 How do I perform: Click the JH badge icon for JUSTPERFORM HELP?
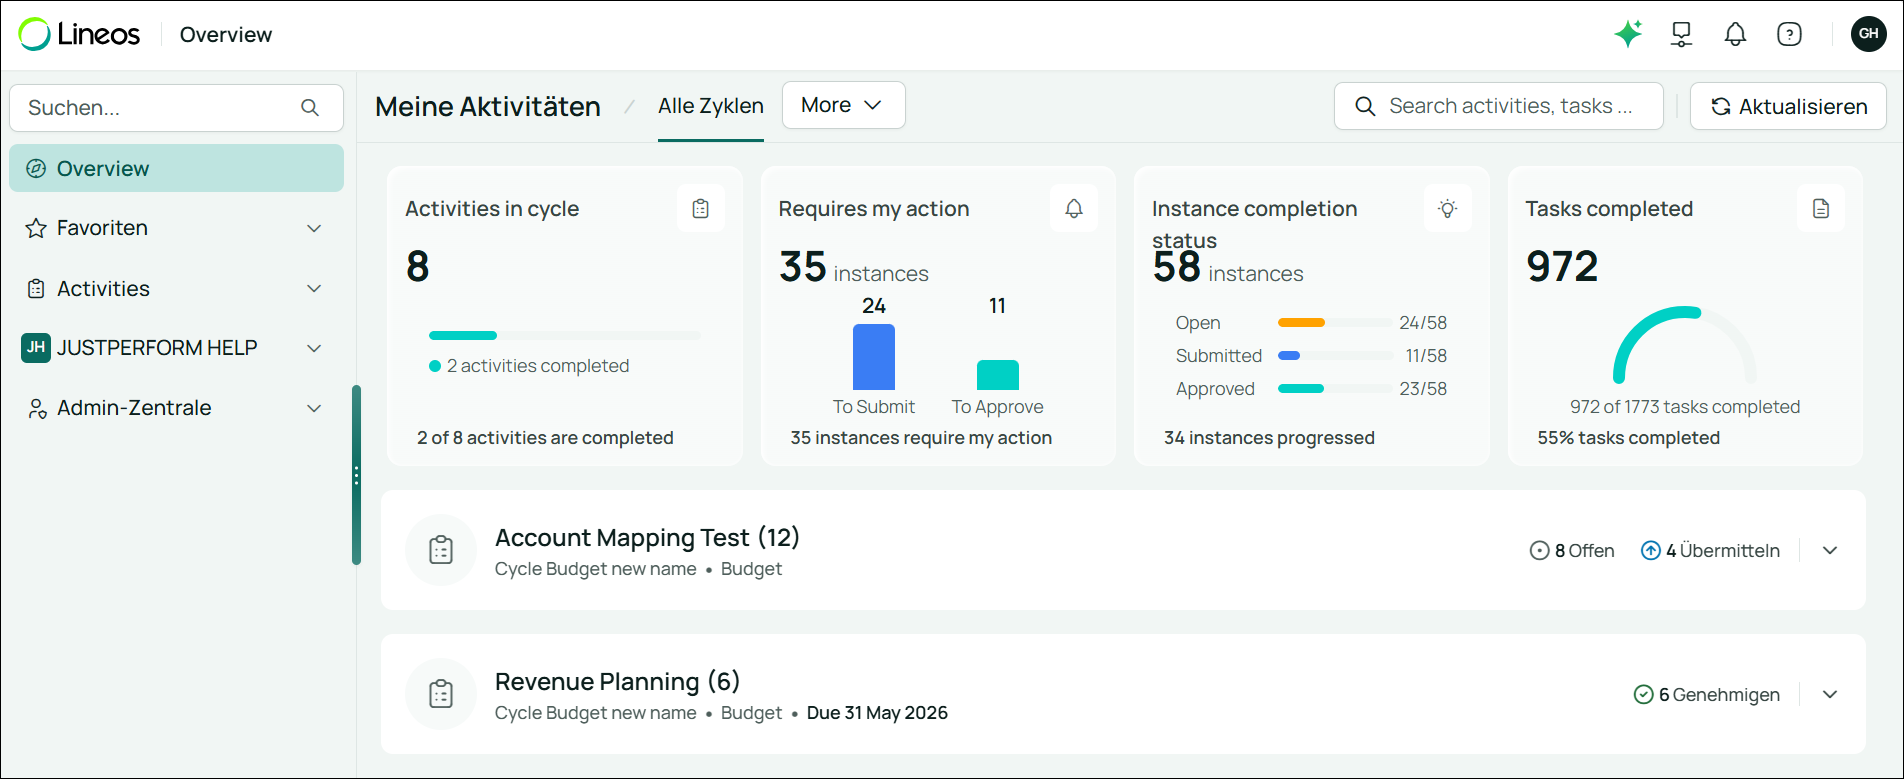point(36,348)
